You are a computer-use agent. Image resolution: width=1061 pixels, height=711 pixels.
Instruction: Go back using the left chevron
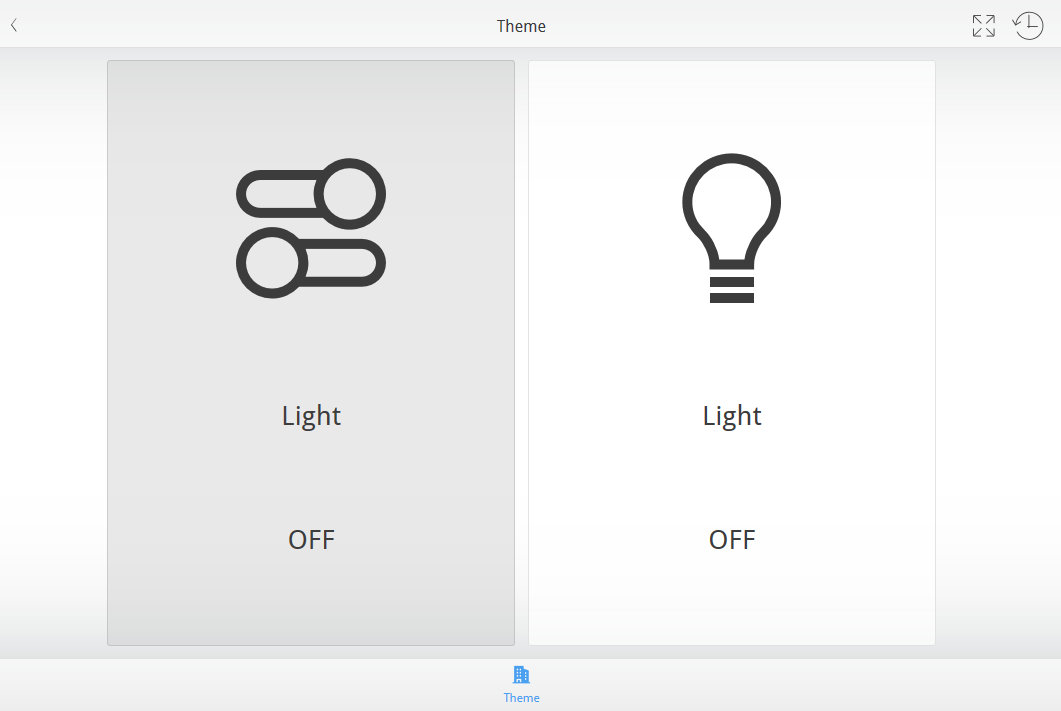pyautogui.click(x=14, y=26)
